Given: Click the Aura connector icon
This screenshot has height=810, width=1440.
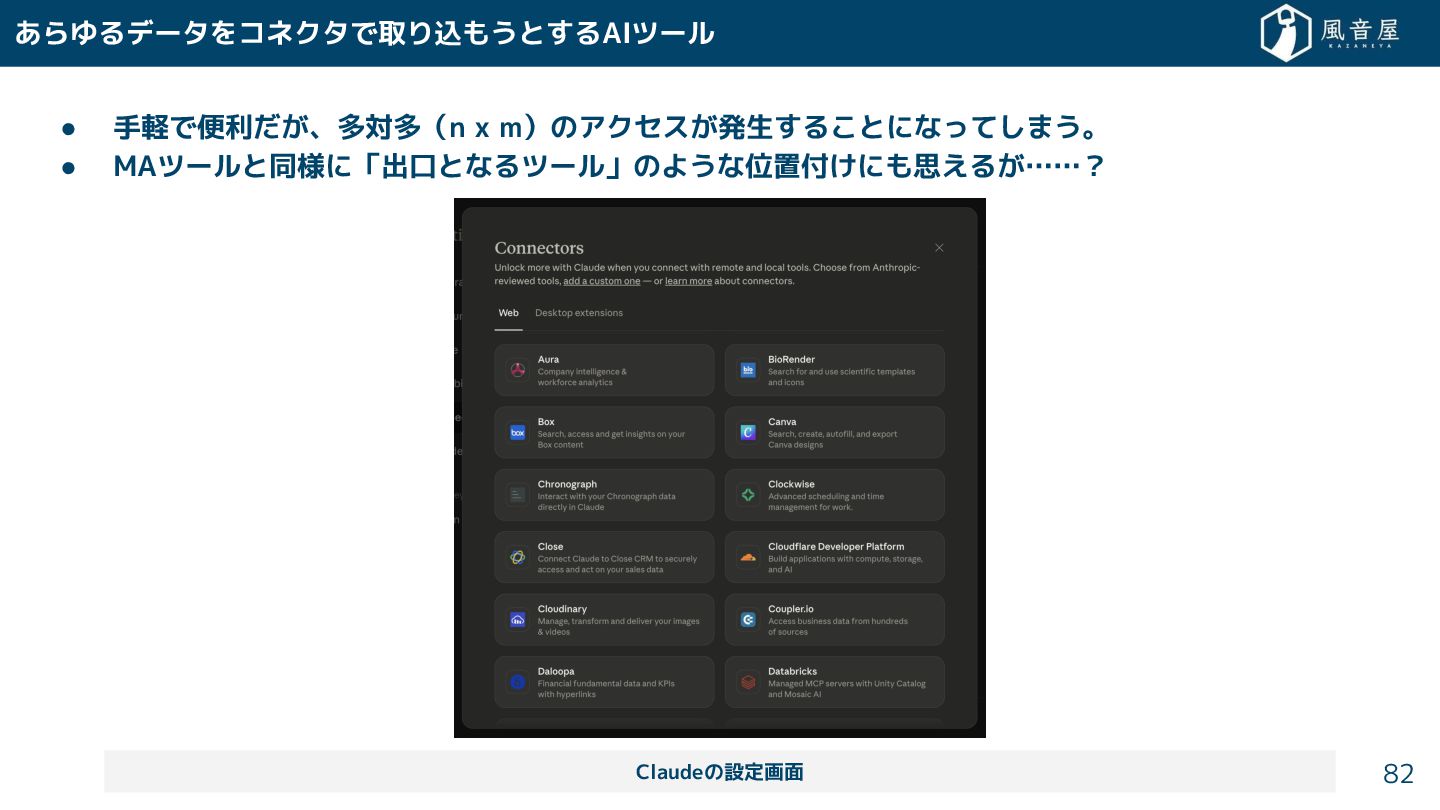Looking at the screenshot, I should (x=517, y=370).
